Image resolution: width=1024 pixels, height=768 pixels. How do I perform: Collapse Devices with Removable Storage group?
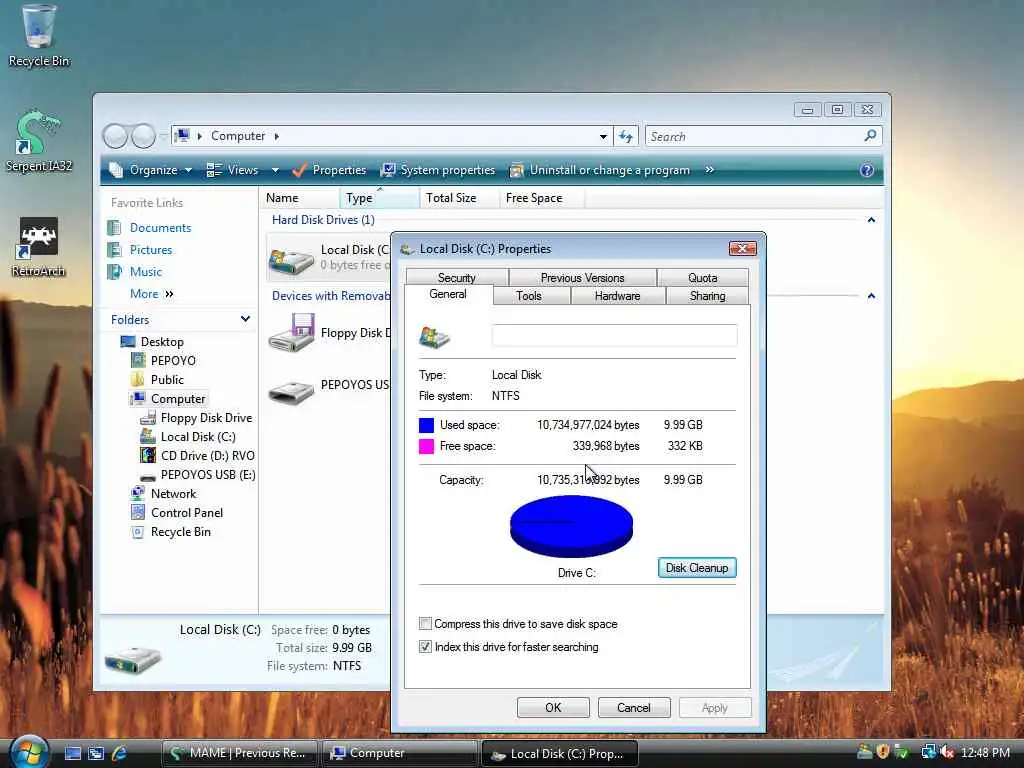point(871,296)
